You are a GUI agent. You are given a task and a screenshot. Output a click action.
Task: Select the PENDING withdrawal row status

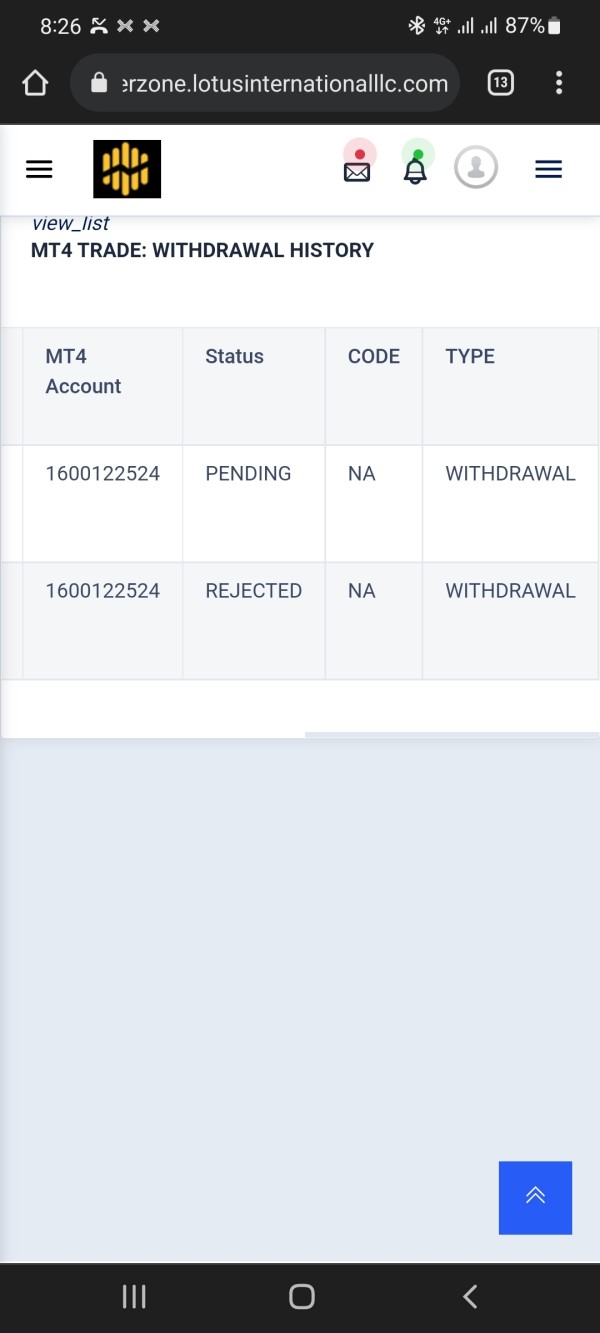tap(248, 473)
